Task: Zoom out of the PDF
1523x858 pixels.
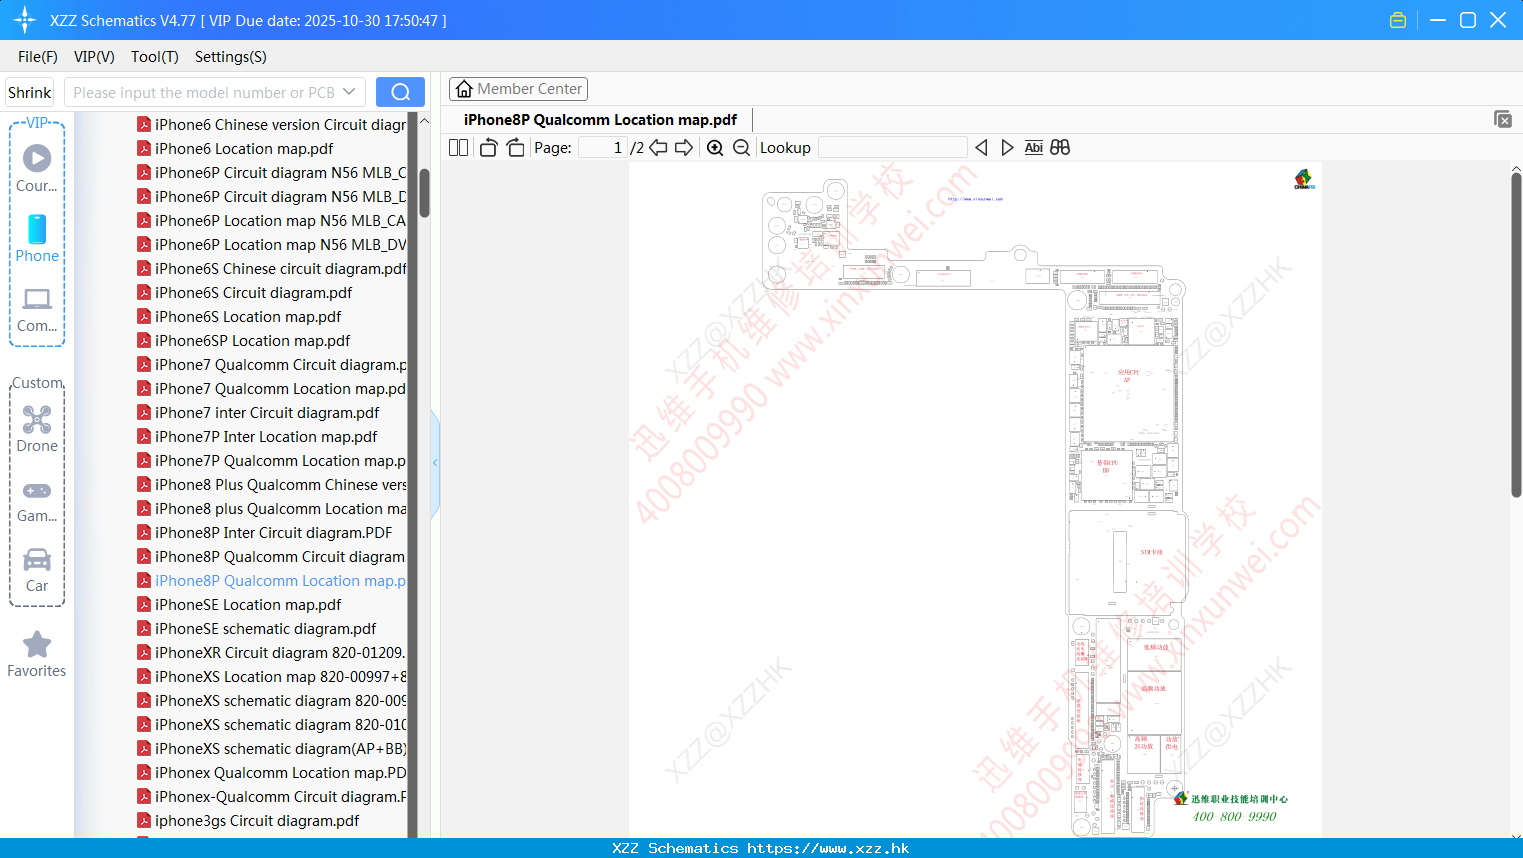Action: (x=741, y=148)
